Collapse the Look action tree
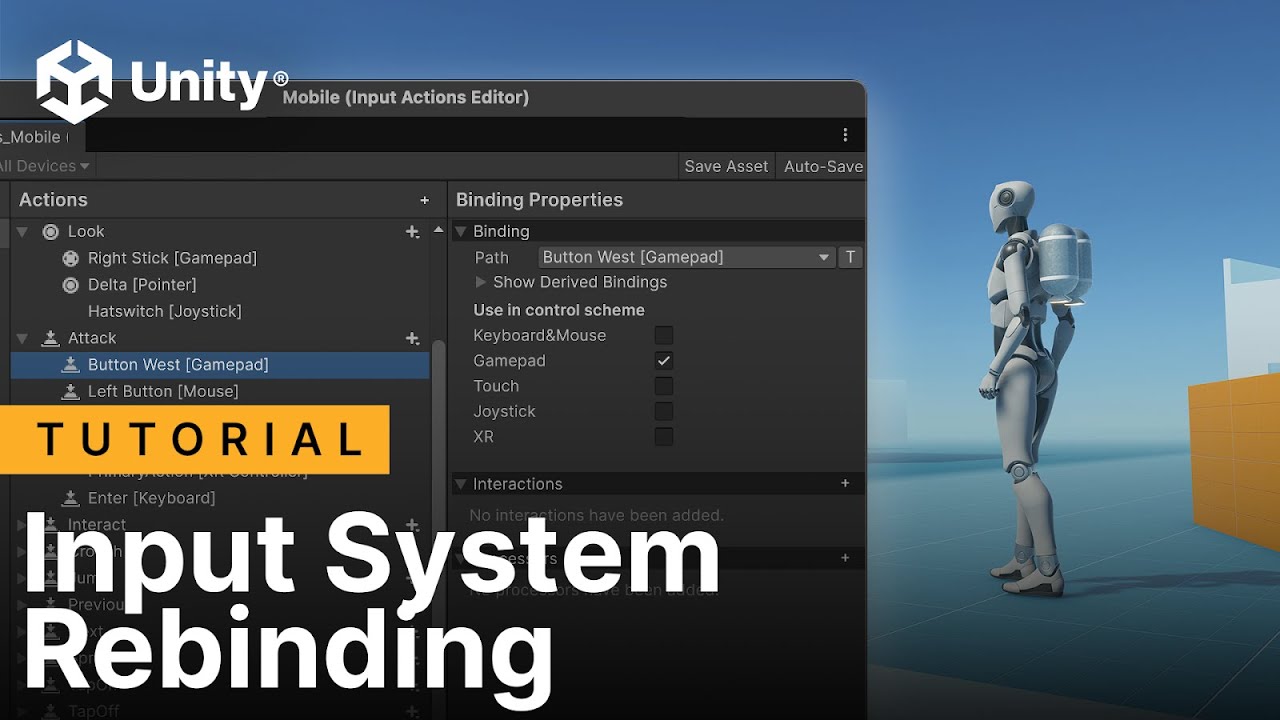 click(22, 231)
